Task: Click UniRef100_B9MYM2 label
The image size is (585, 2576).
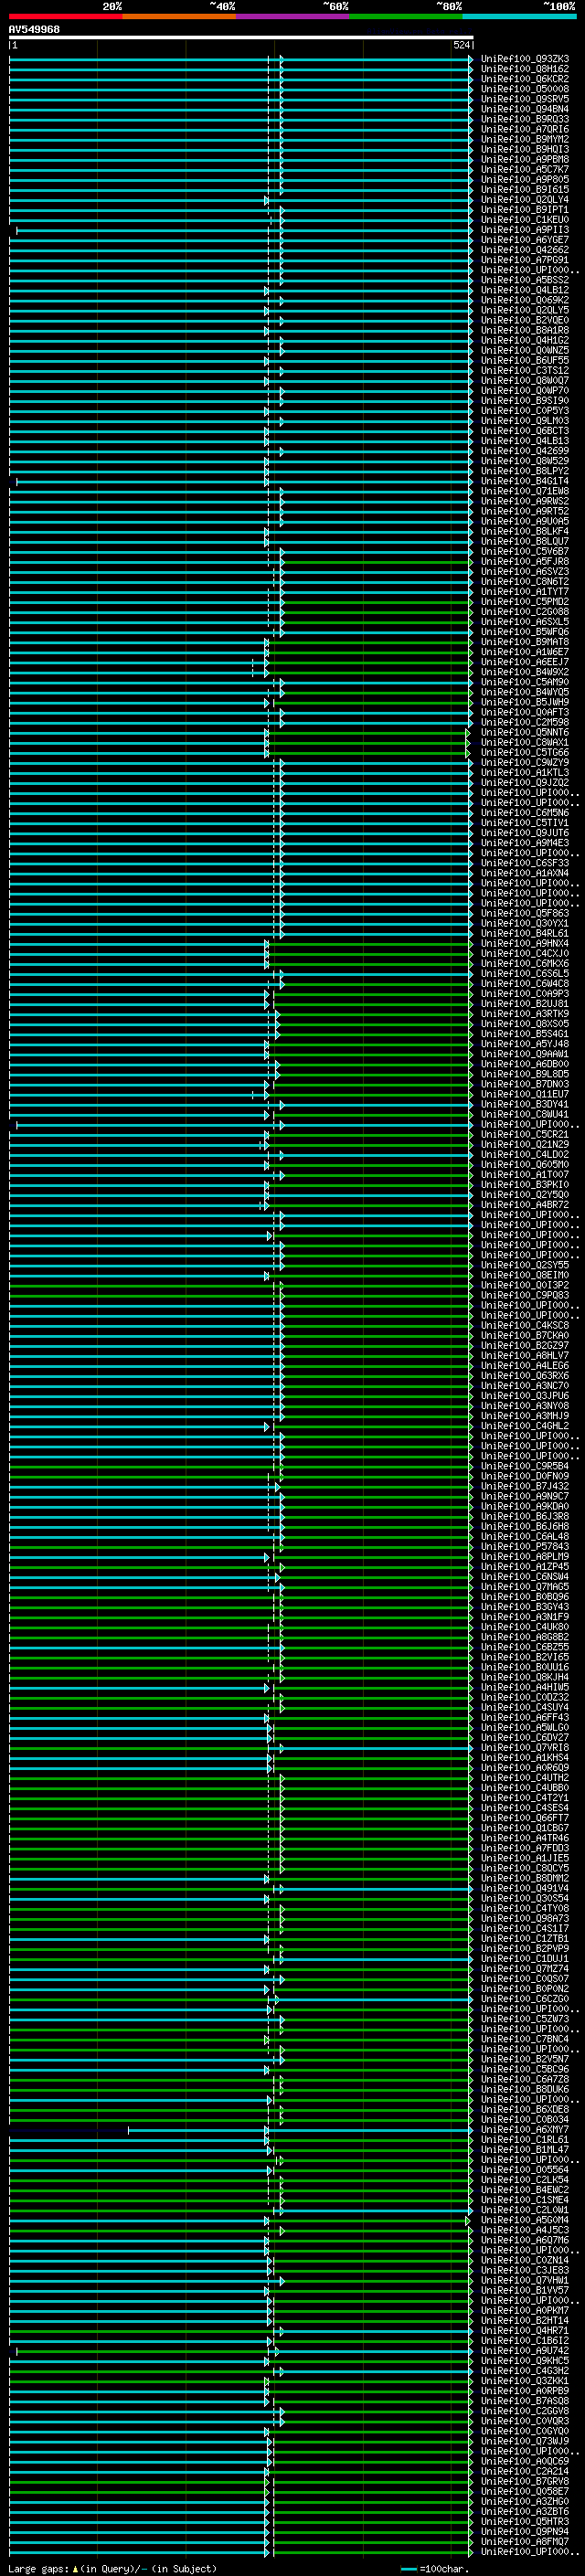Action: pos(525,139)
